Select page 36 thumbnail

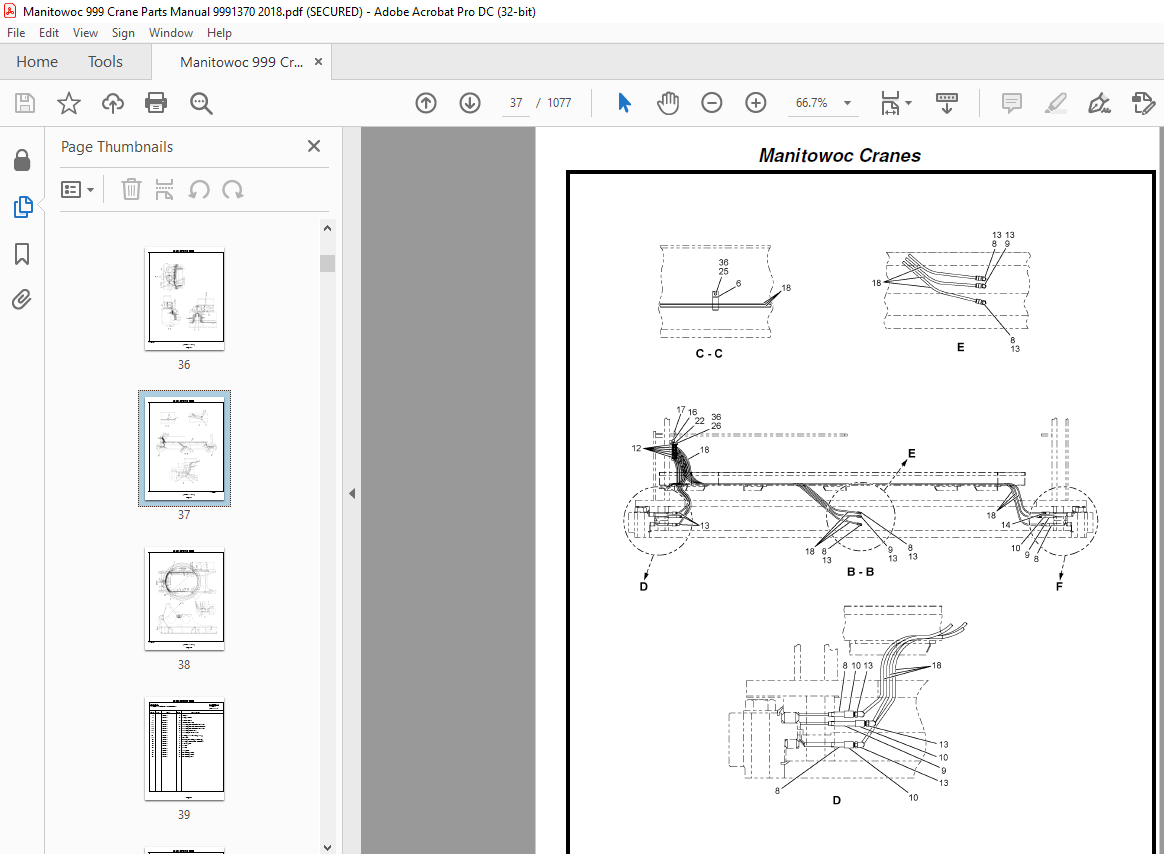click(x=185, y=299)
